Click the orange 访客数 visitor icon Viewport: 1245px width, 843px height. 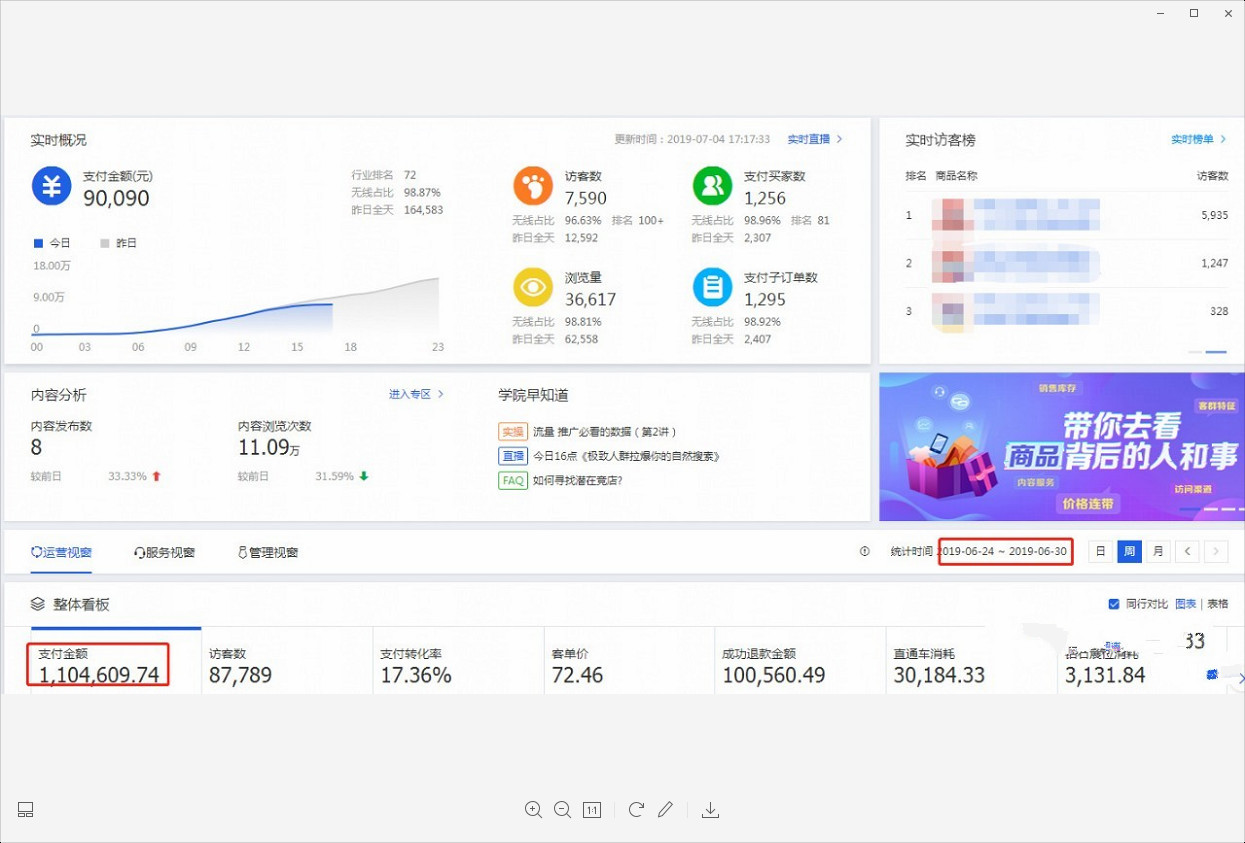click(x=532, y=186)
